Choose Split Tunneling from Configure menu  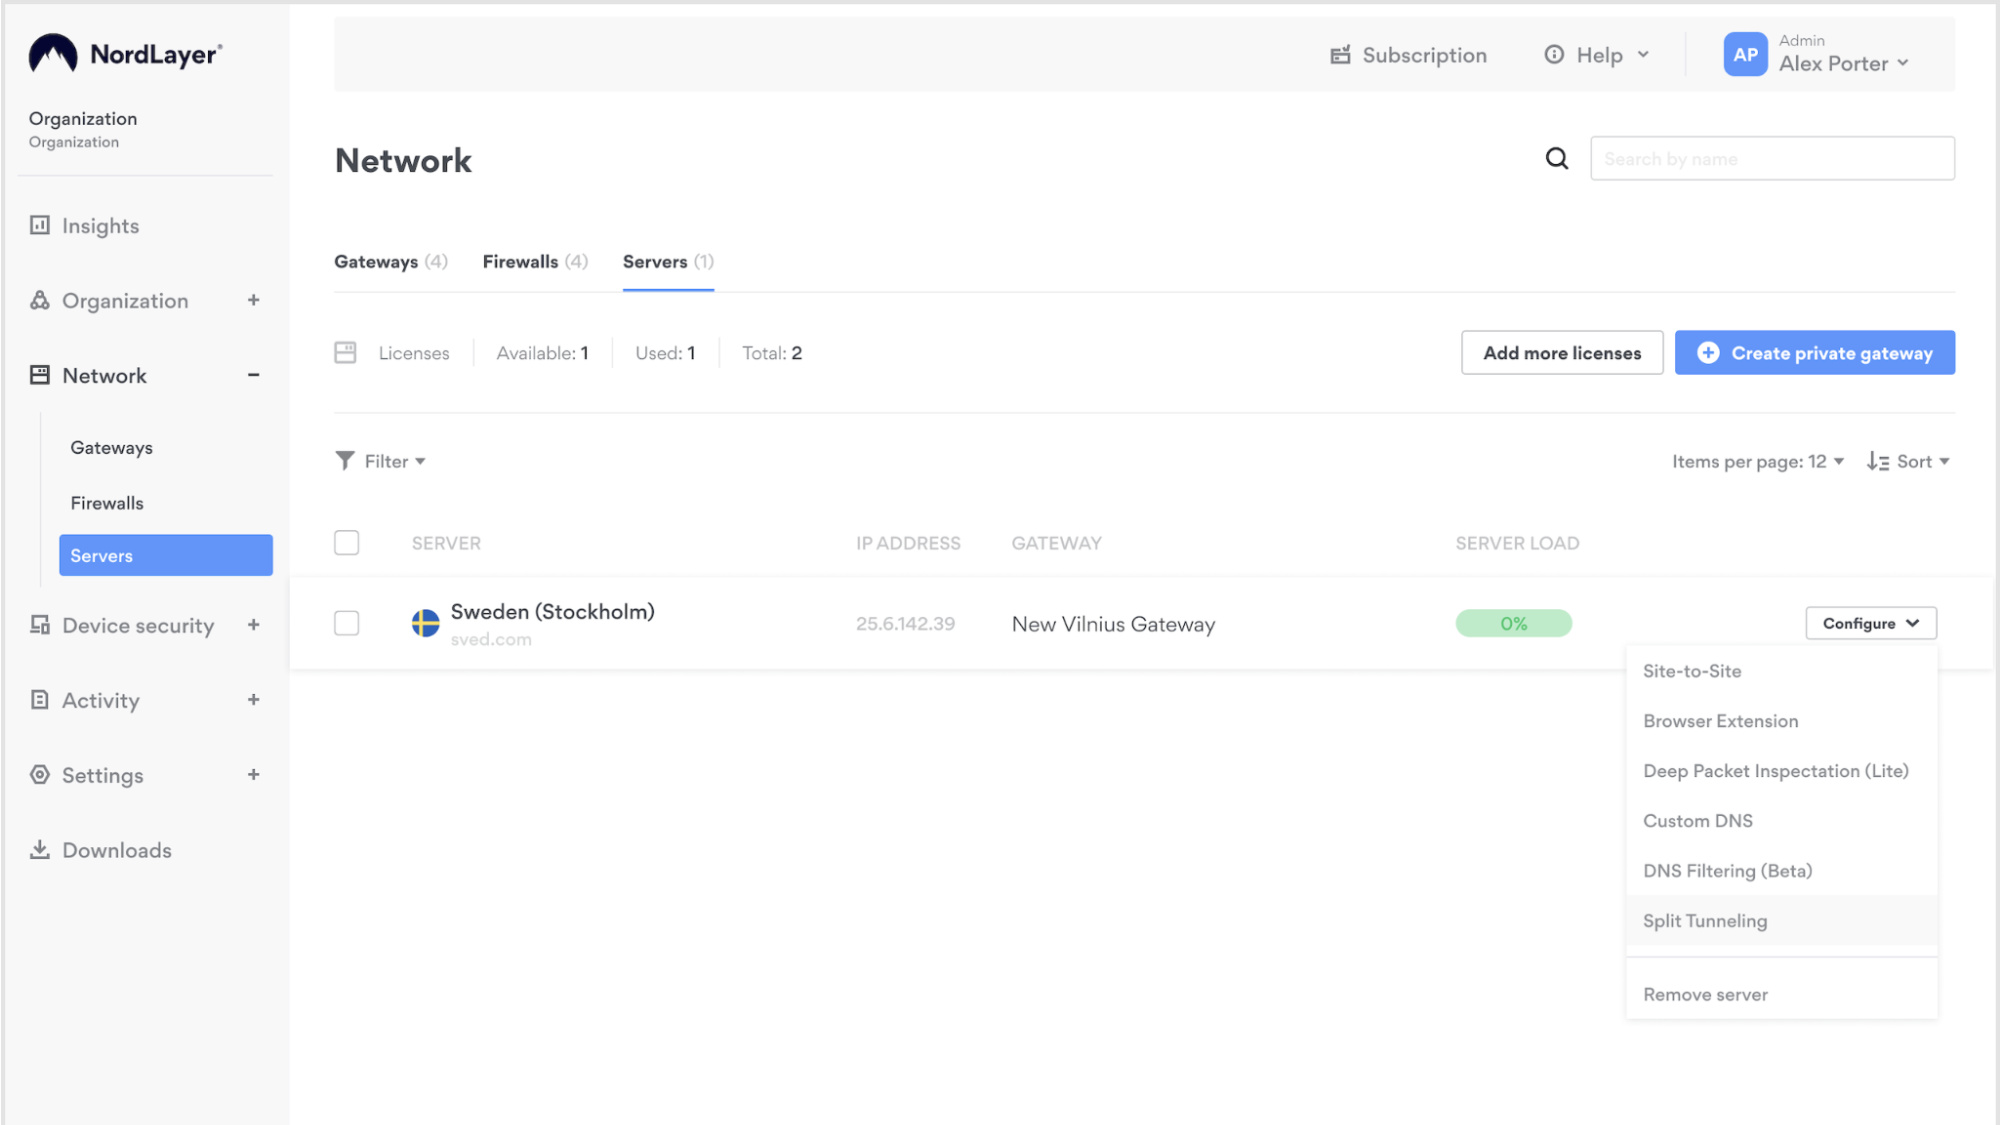click(1704, 921)
